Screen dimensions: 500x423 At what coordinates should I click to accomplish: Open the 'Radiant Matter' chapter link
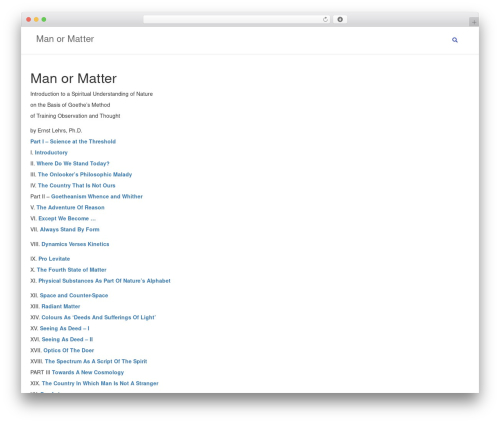[x=61, y=306]
